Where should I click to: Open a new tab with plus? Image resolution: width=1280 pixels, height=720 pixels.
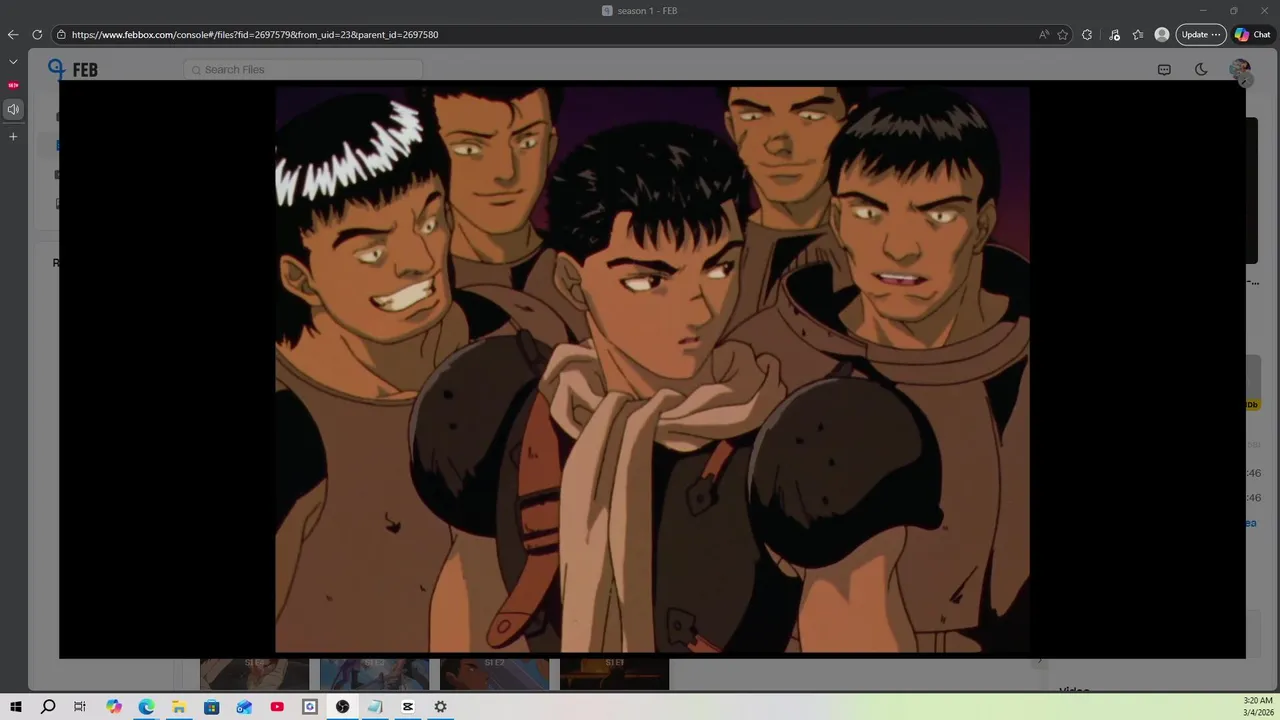pos(13,136)
